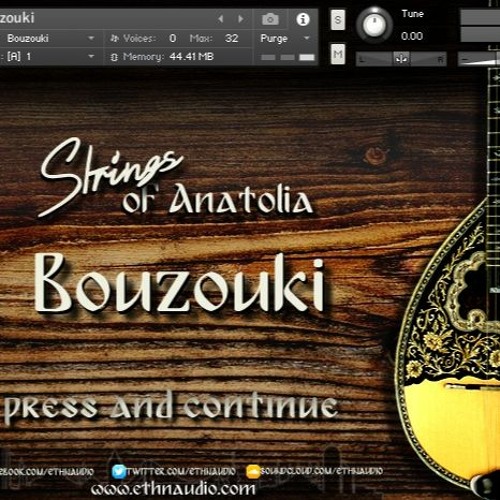
Task: Take a snapshot with the camera icon
Action: tap(270, 19)
